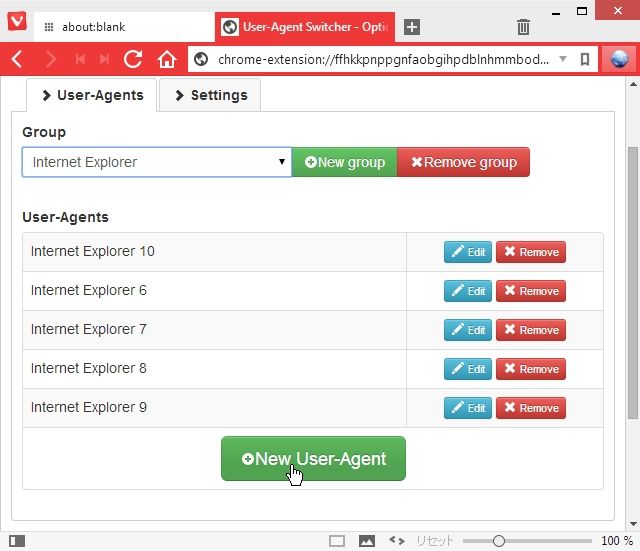Click the 100 % zoom value

(x=617, y=541)
